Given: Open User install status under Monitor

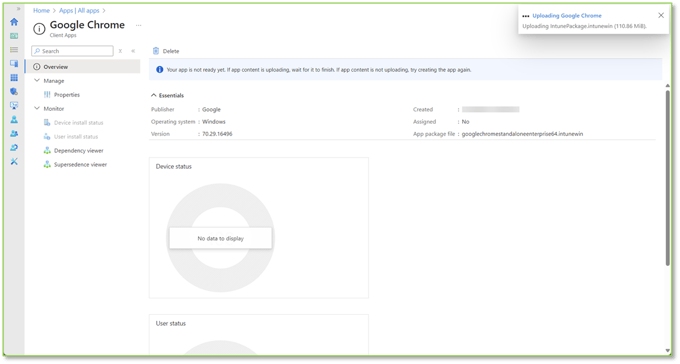Looking at the screenshot, I should pos(76,137).
